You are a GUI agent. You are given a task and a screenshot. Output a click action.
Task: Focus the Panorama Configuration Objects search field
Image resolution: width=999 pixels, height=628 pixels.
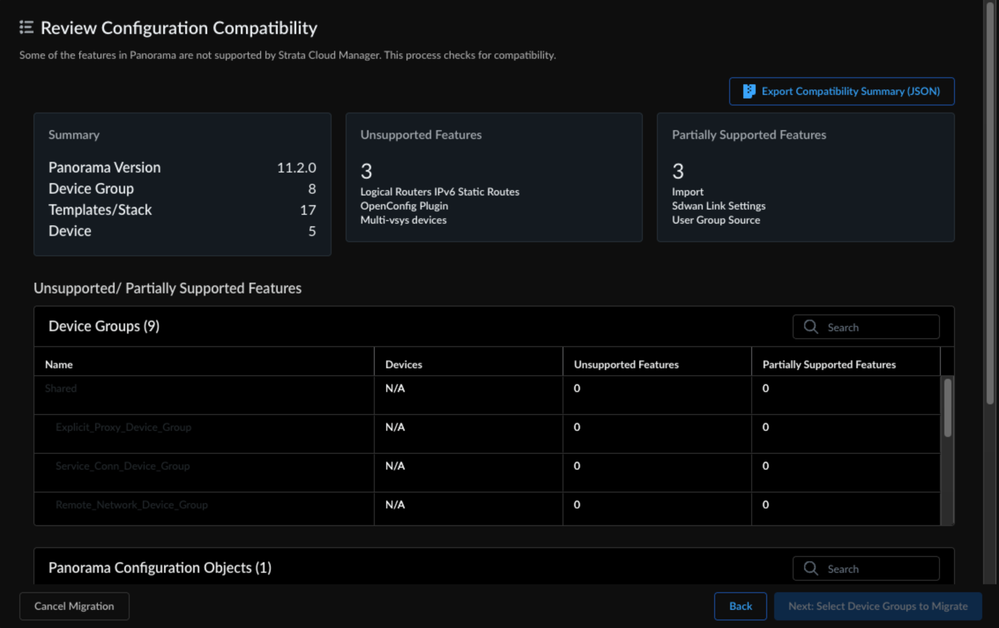coord(866,568)
